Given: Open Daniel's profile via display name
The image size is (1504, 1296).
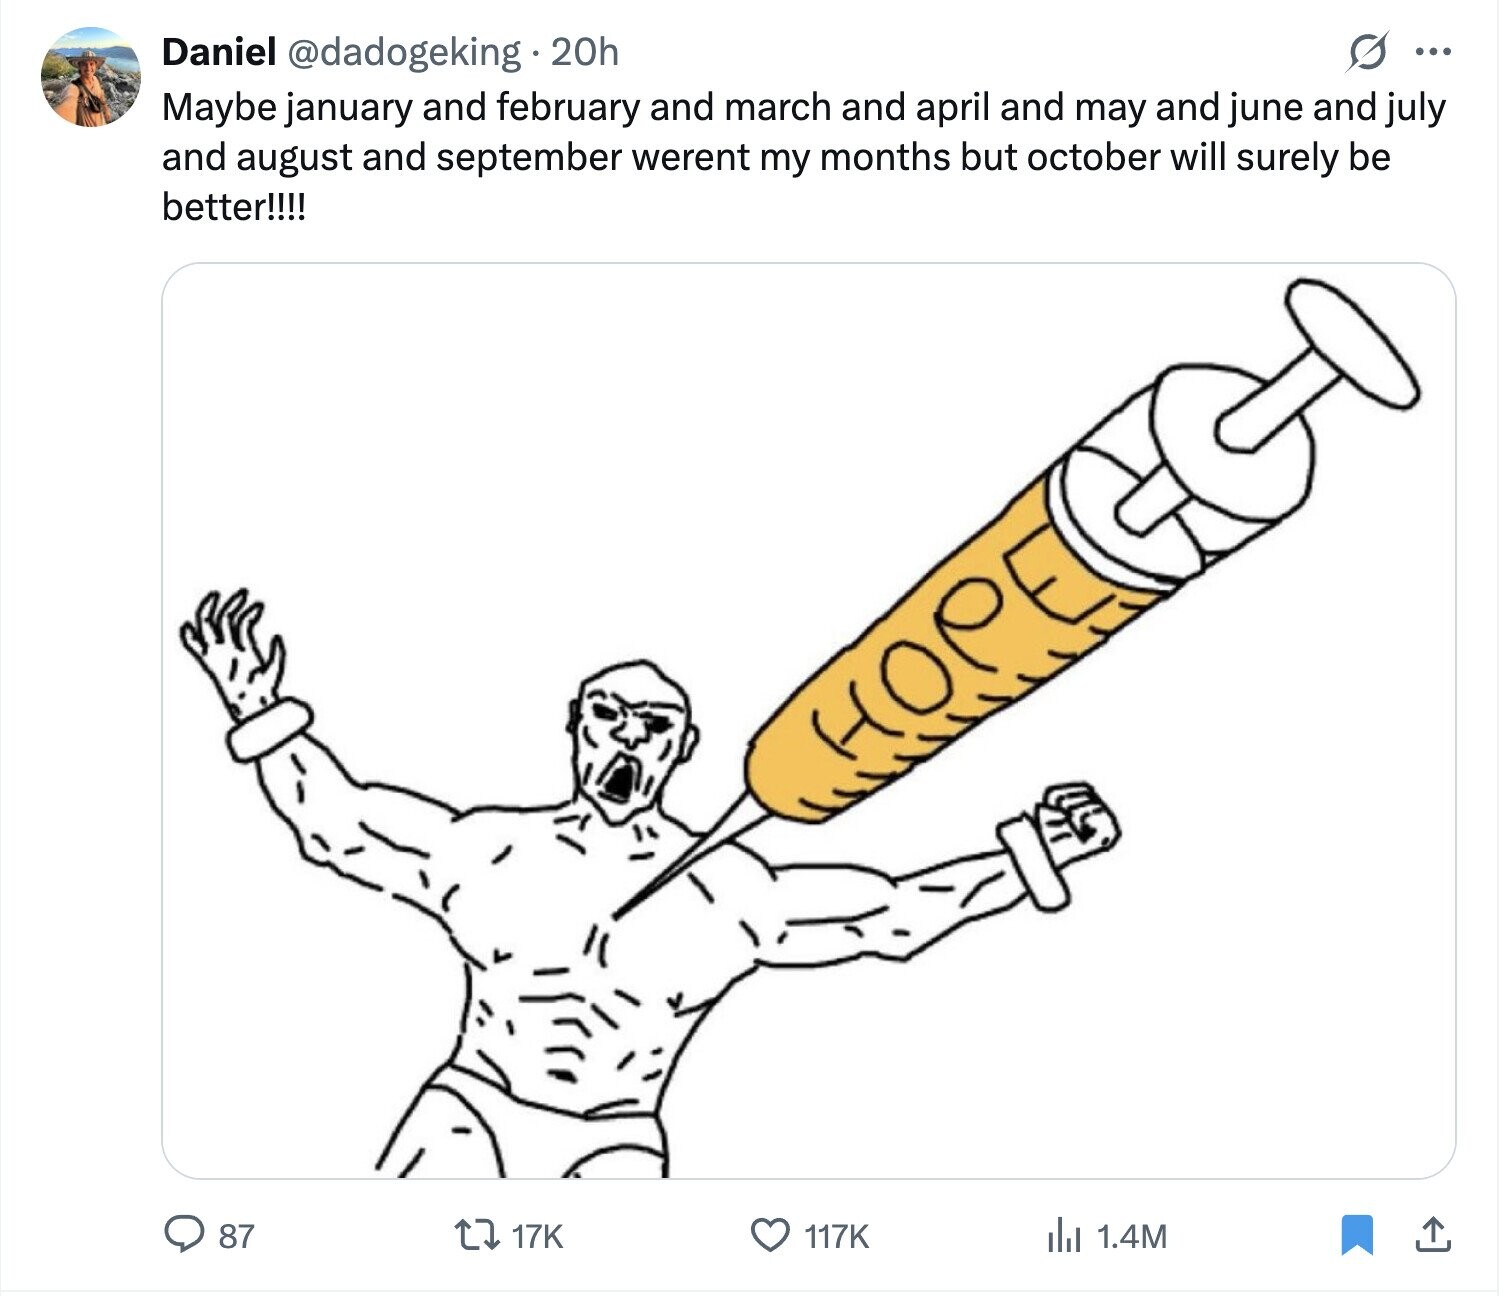Looking at the screenshot, I should (x=218, y=52).
